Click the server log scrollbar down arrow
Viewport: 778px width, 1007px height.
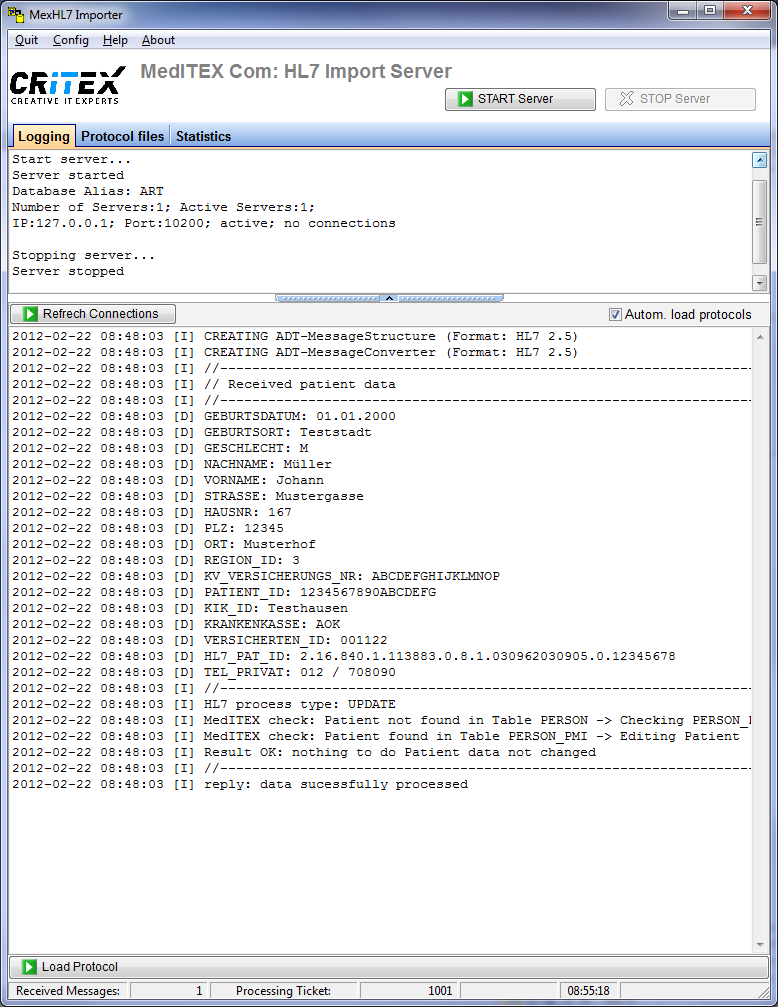click(x=759, y=283)
